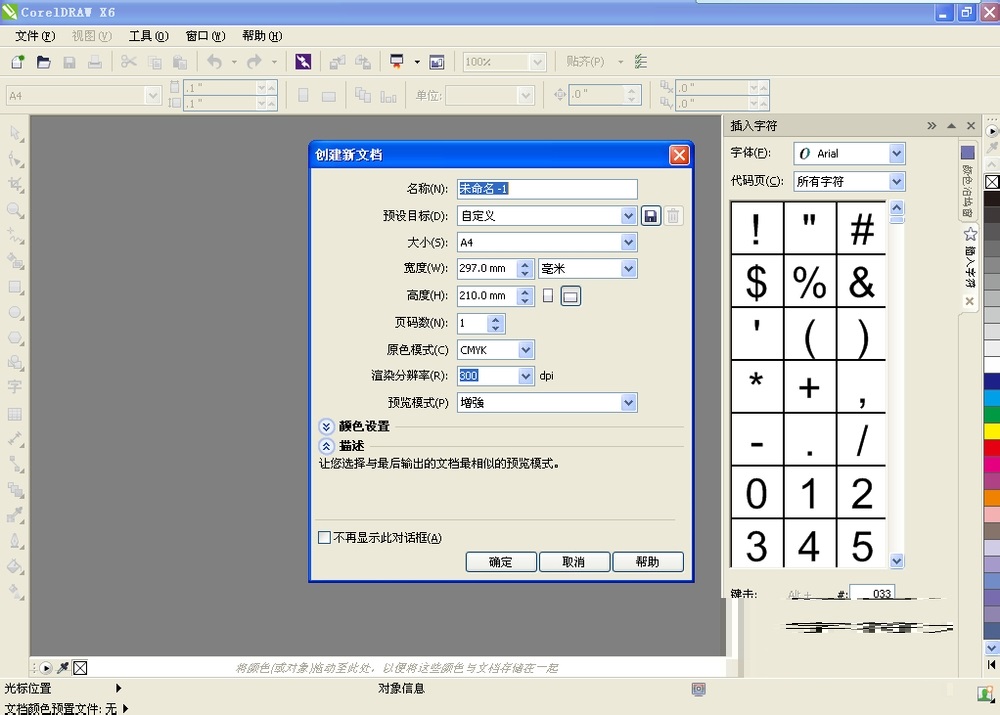Open the 原色模式 CMYK dropdown

click(x=526, y=350)
